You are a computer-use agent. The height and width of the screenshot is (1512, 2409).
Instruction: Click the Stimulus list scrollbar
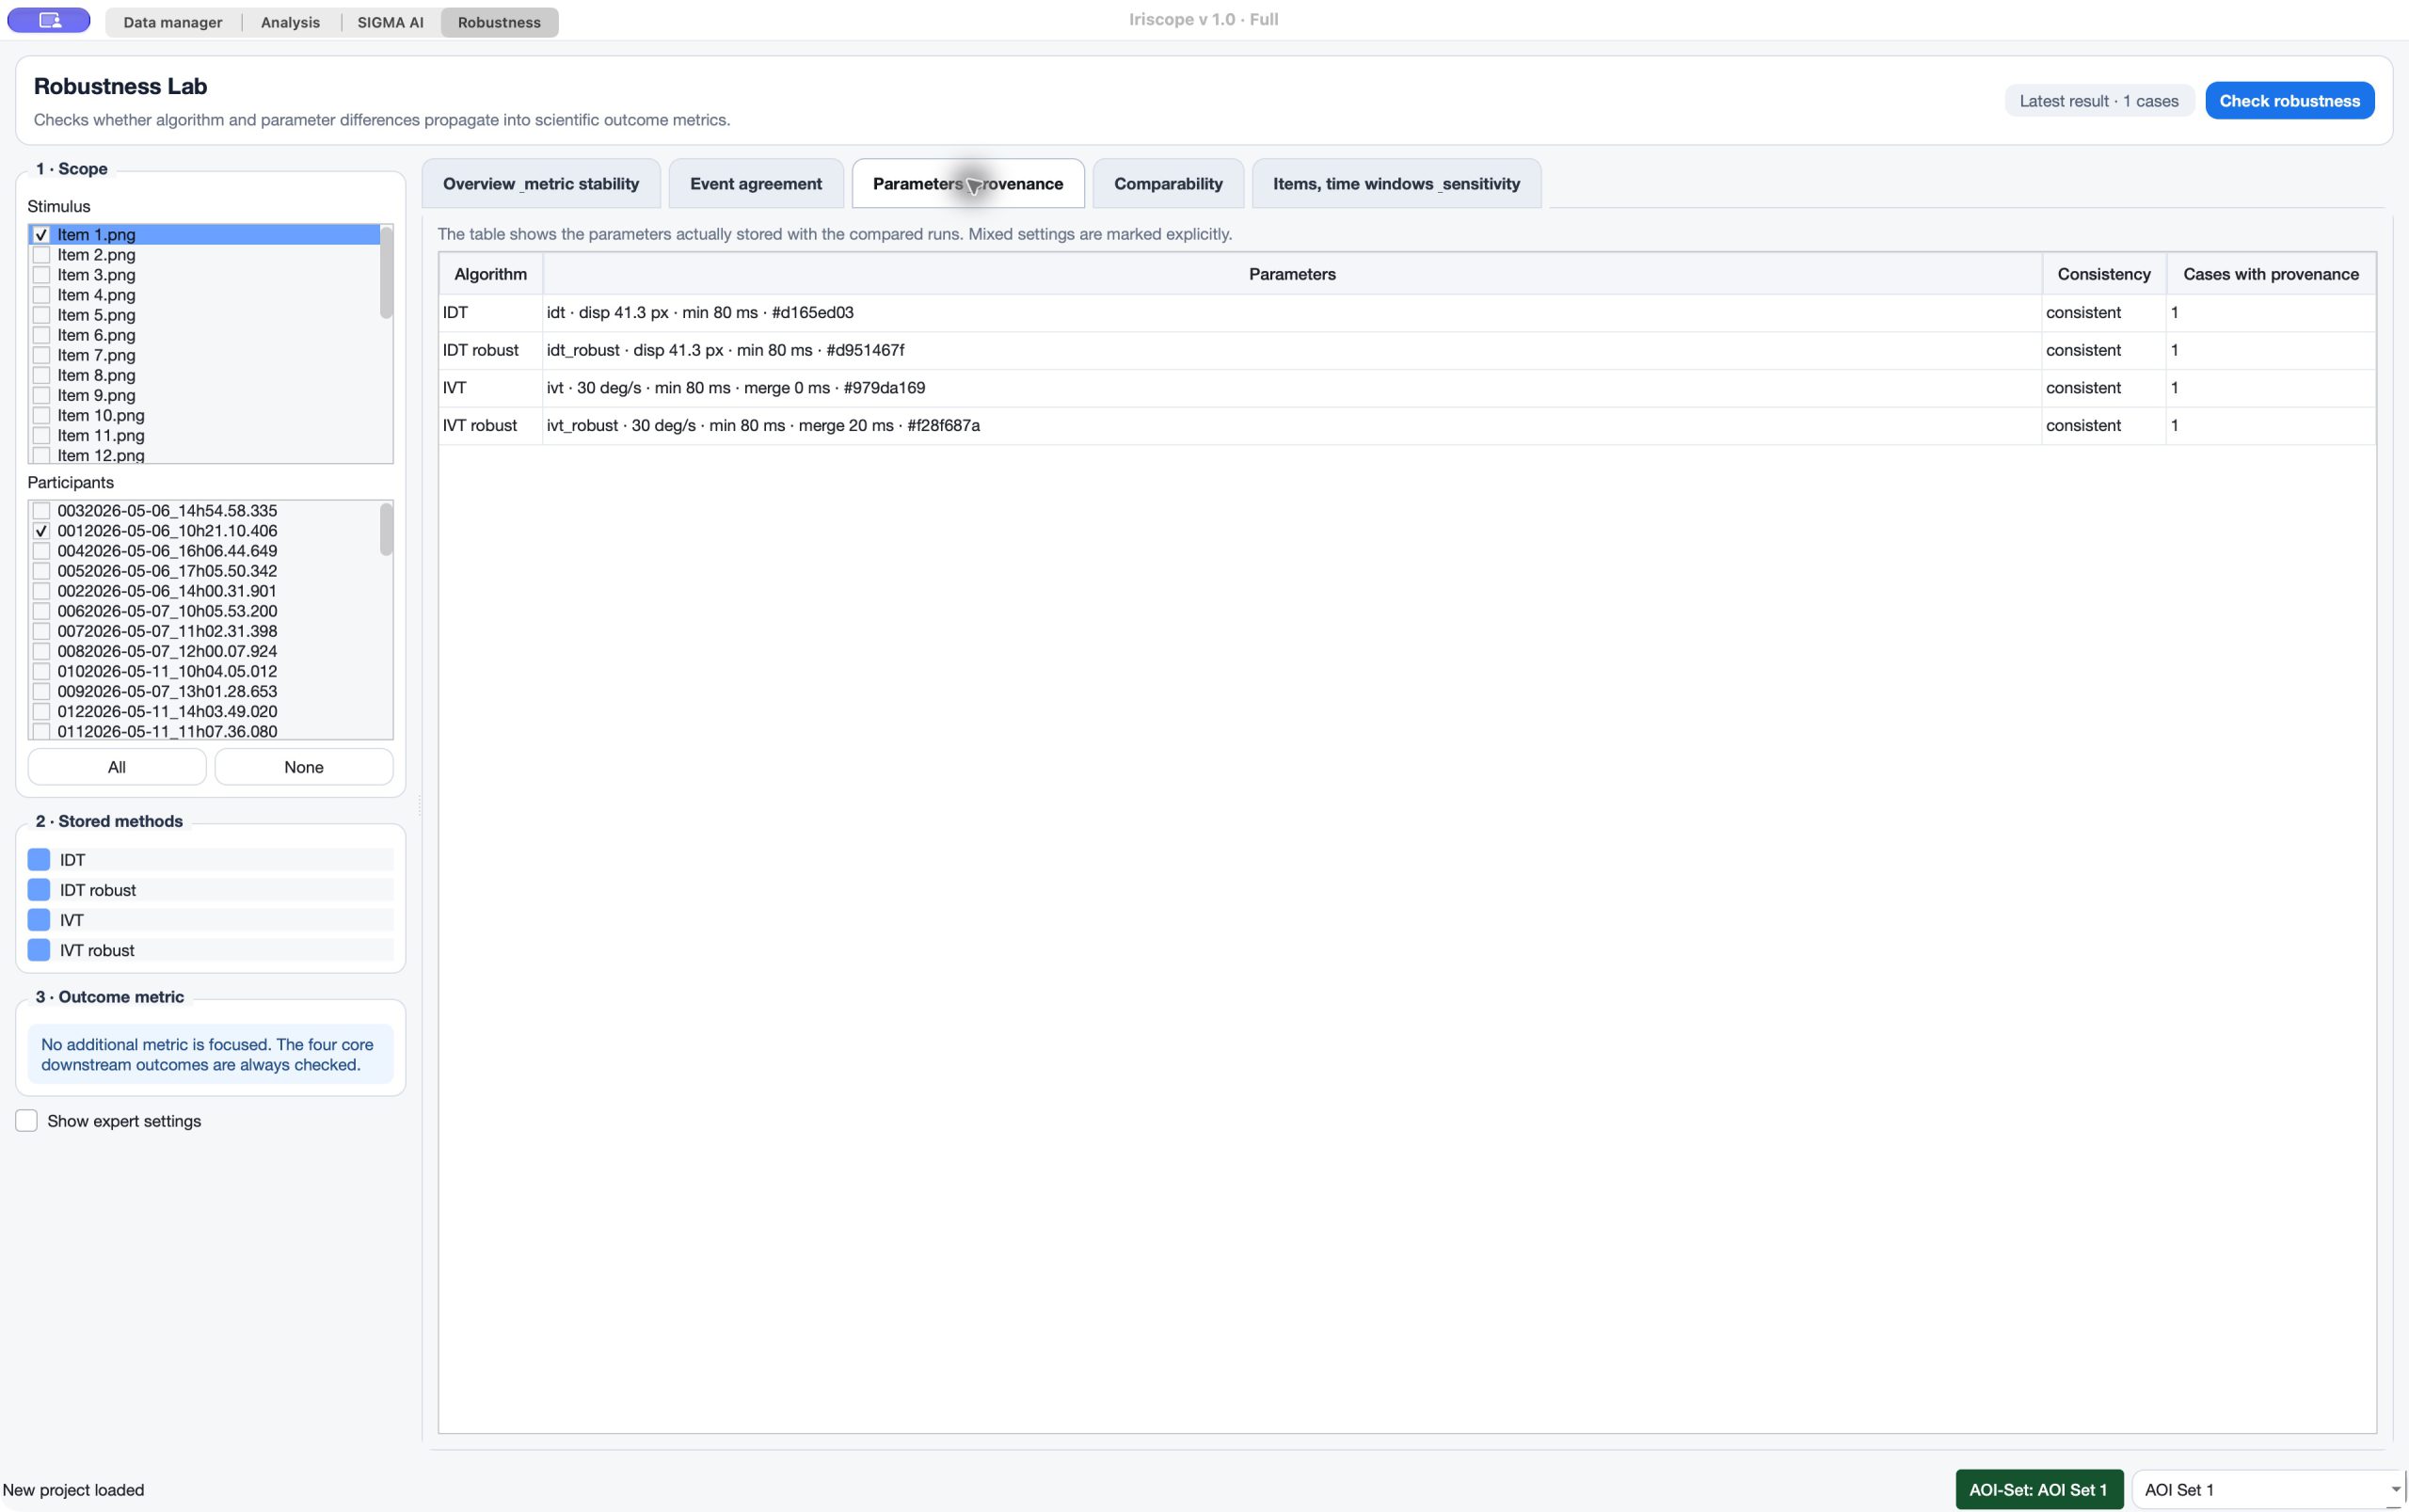(x=386, y=272)
